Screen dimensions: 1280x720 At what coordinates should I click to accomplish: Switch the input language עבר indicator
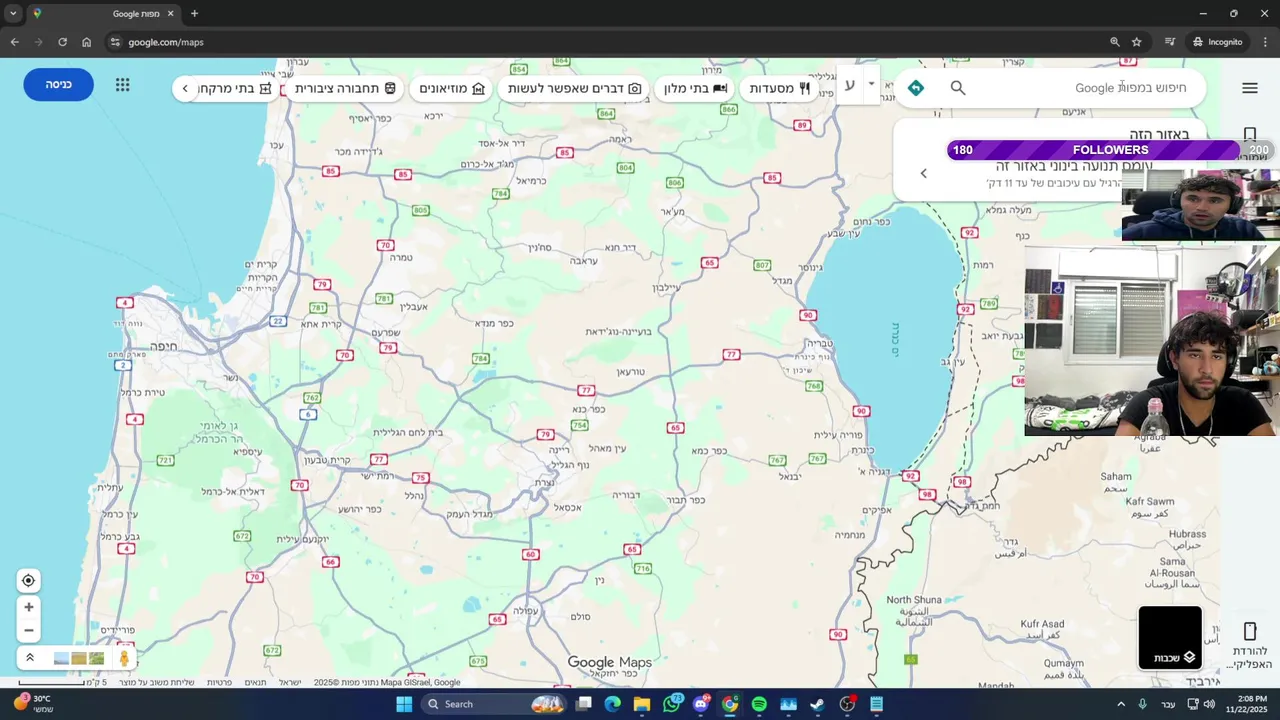tap(1168, 704)
